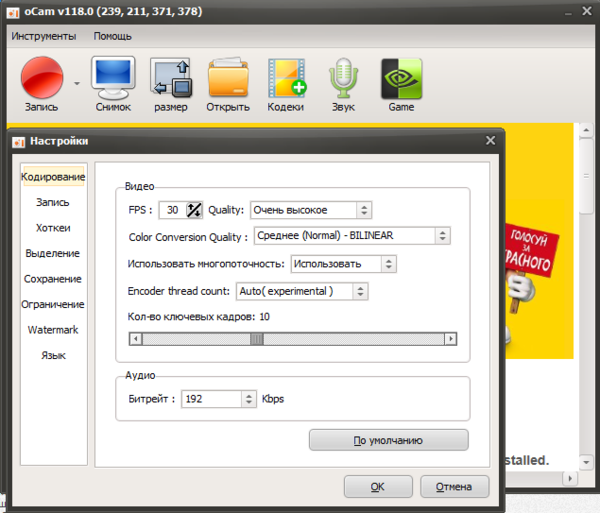Viewport: 600px width, 513px height.
Task: Click the Битрейт stepper arrows
Action: 249,399
